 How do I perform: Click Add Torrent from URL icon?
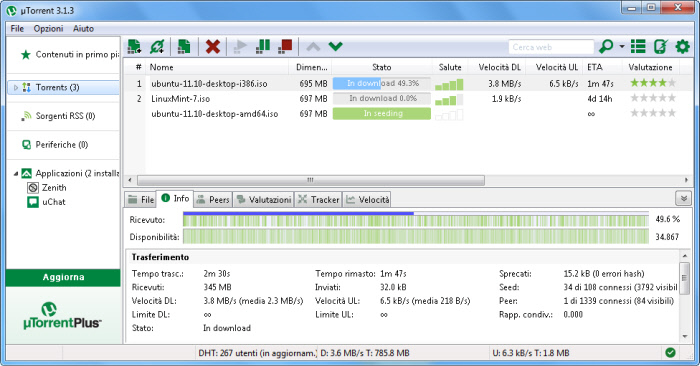click(157, 46)
